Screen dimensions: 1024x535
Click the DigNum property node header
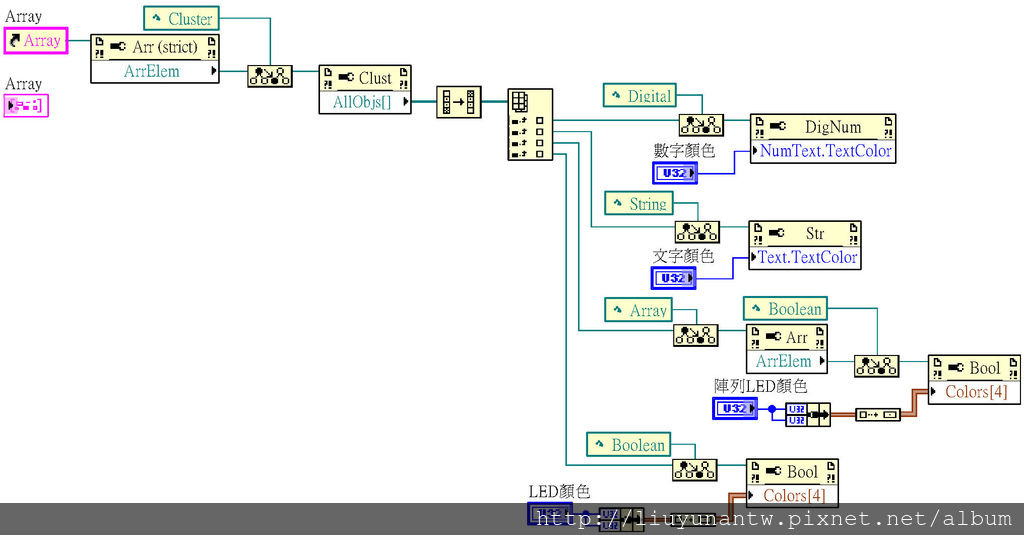click(x=823, y=127)
